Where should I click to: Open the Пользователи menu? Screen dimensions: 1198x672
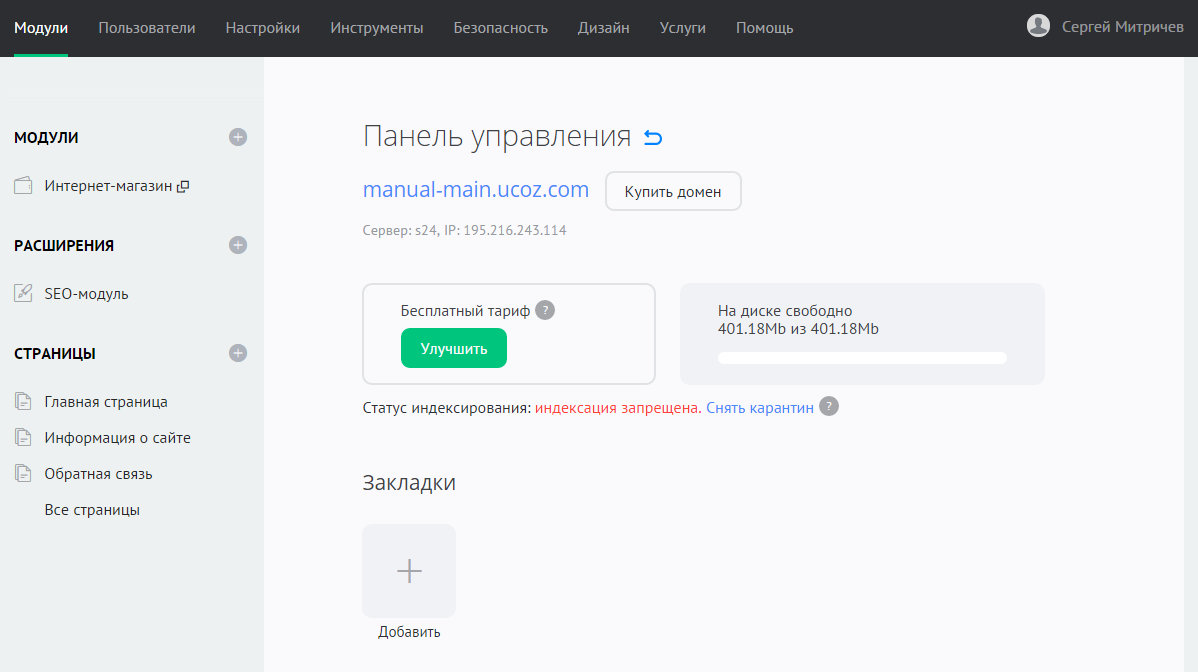(147, 28)
